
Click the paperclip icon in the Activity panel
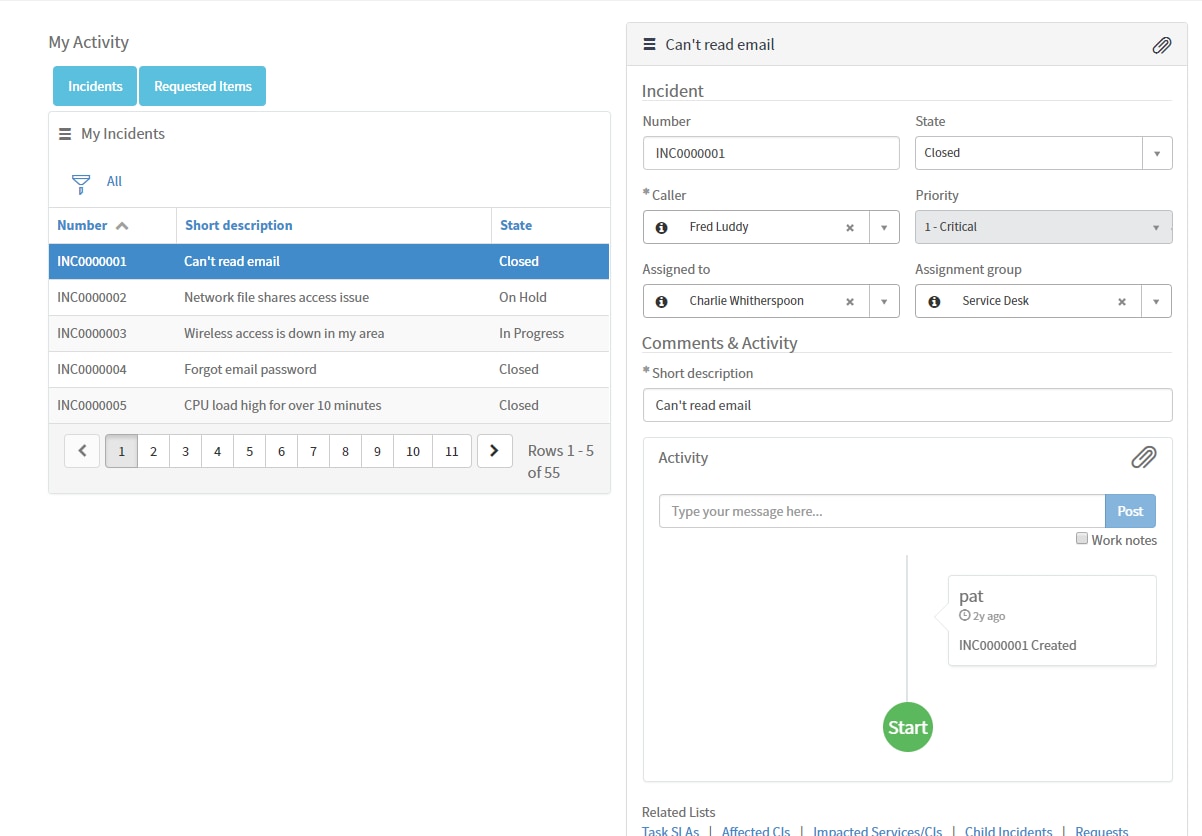click(1144, 457)
